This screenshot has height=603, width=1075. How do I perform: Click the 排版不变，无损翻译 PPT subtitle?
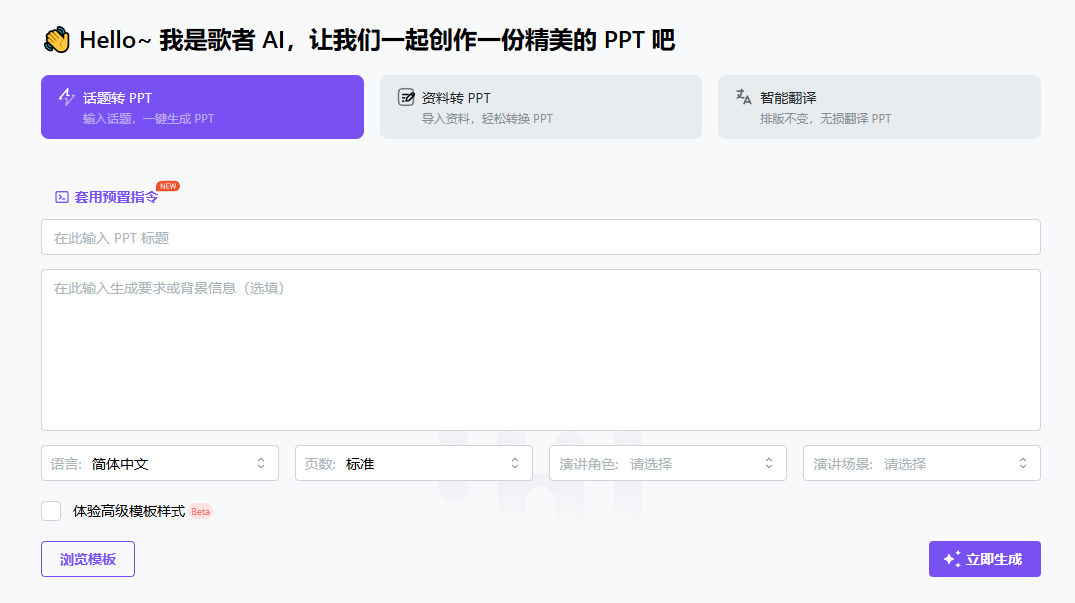(x=825, y=119)
